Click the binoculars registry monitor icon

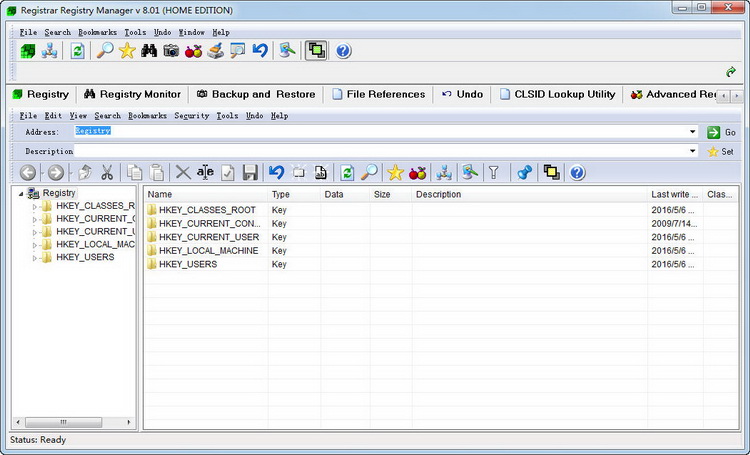pos(149,51)
